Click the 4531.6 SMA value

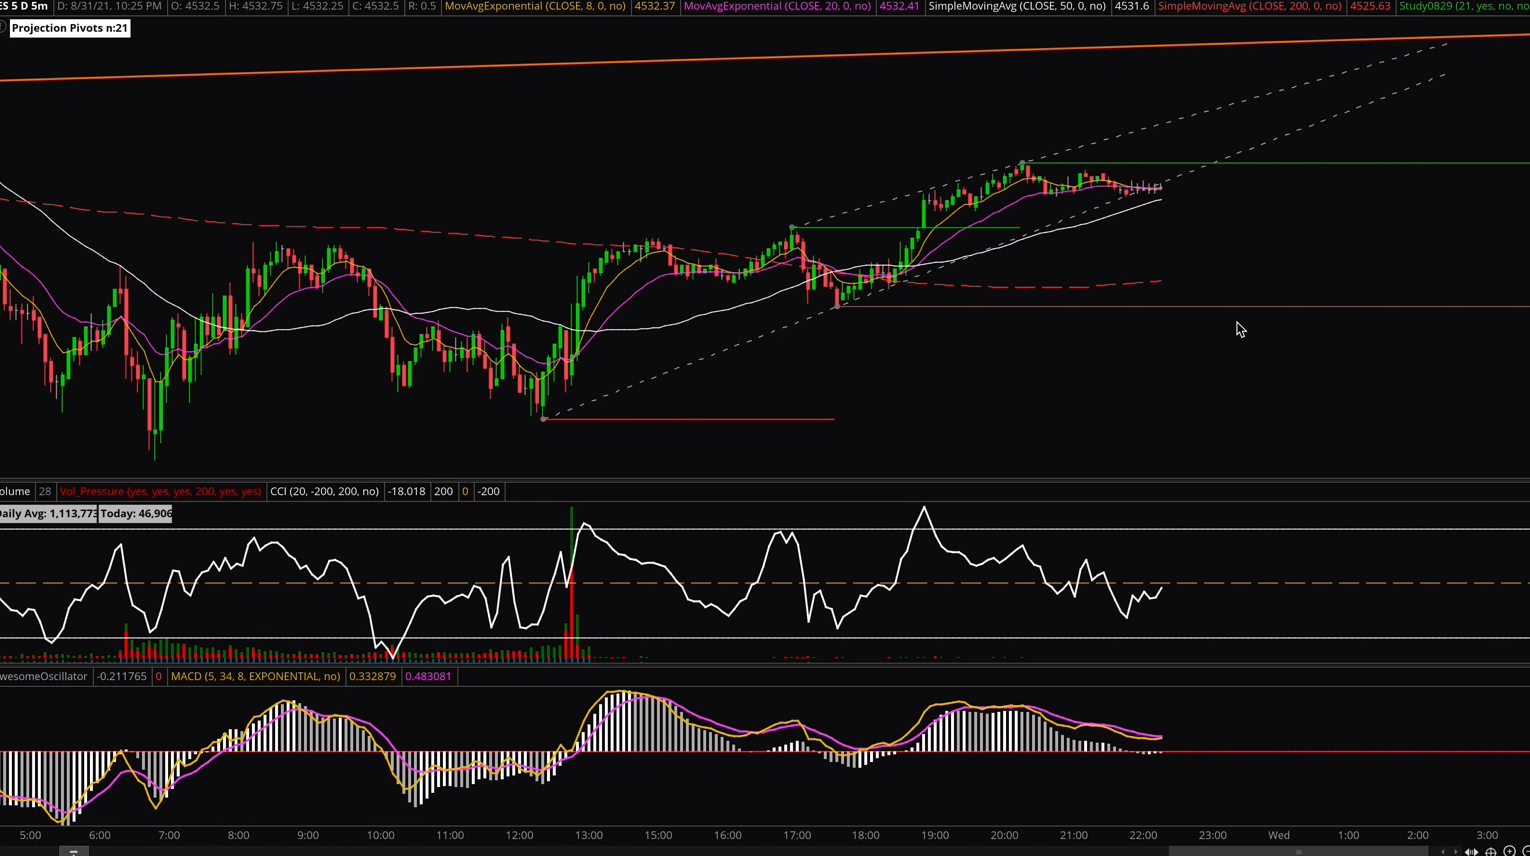coord(1132,6)
